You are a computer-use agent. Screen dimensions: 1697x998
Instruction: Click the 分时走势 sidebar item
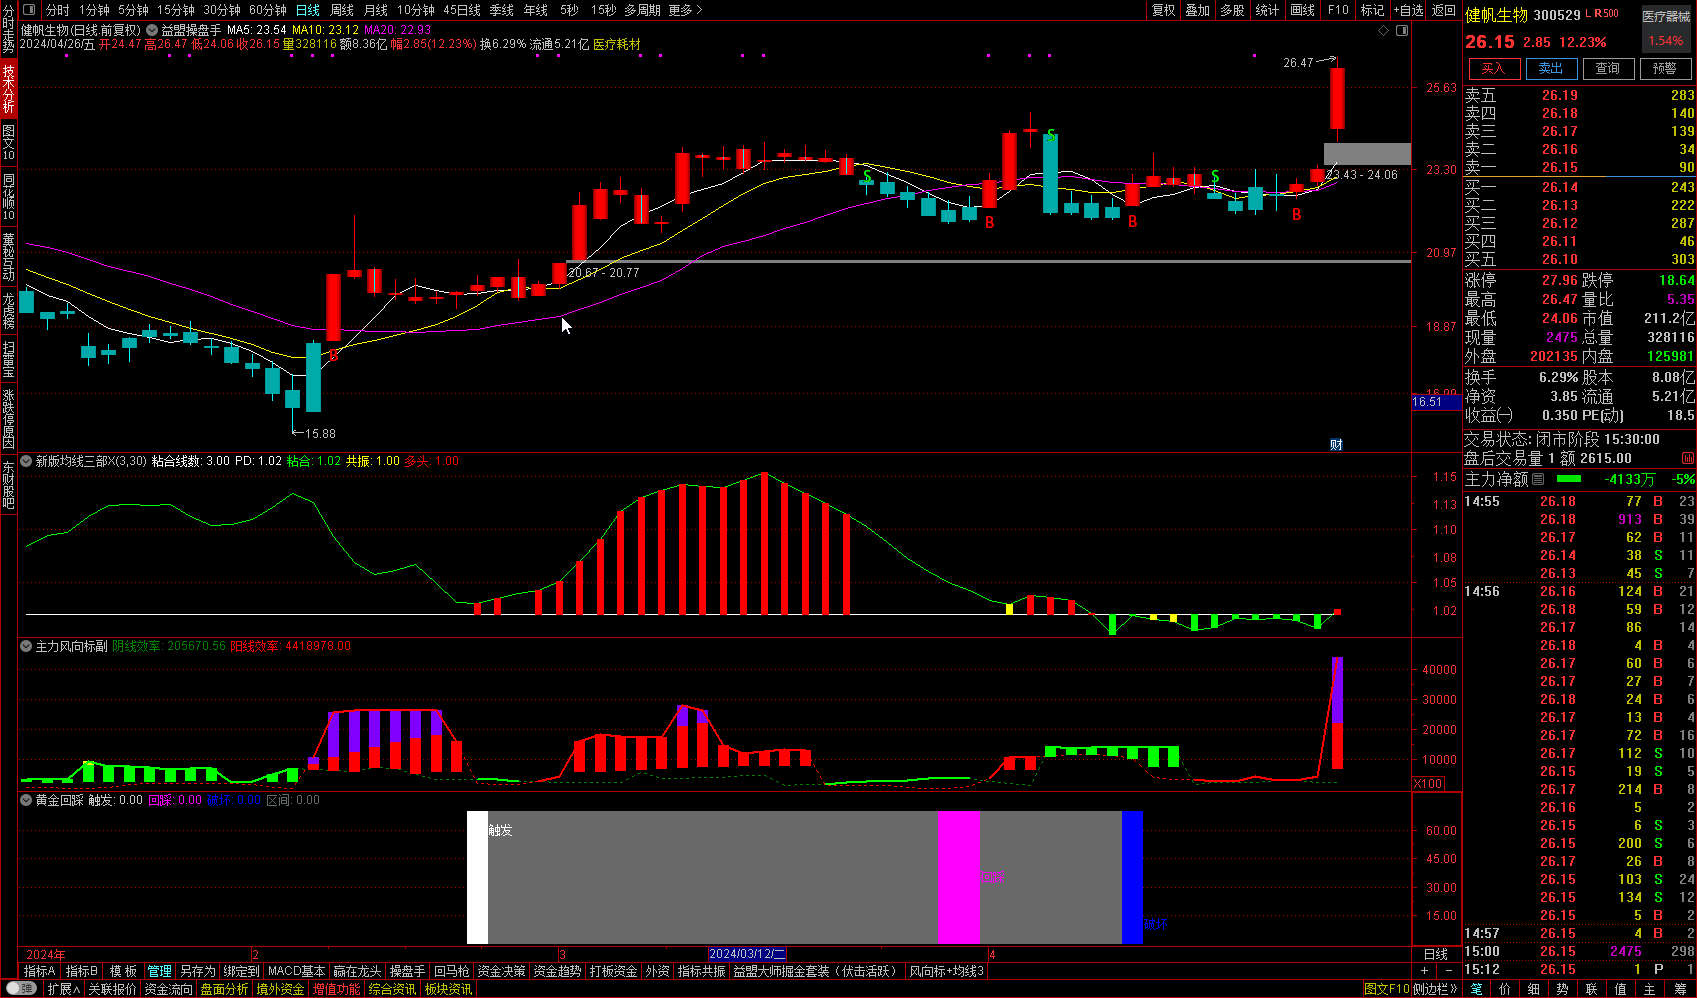tap(8, 29)
